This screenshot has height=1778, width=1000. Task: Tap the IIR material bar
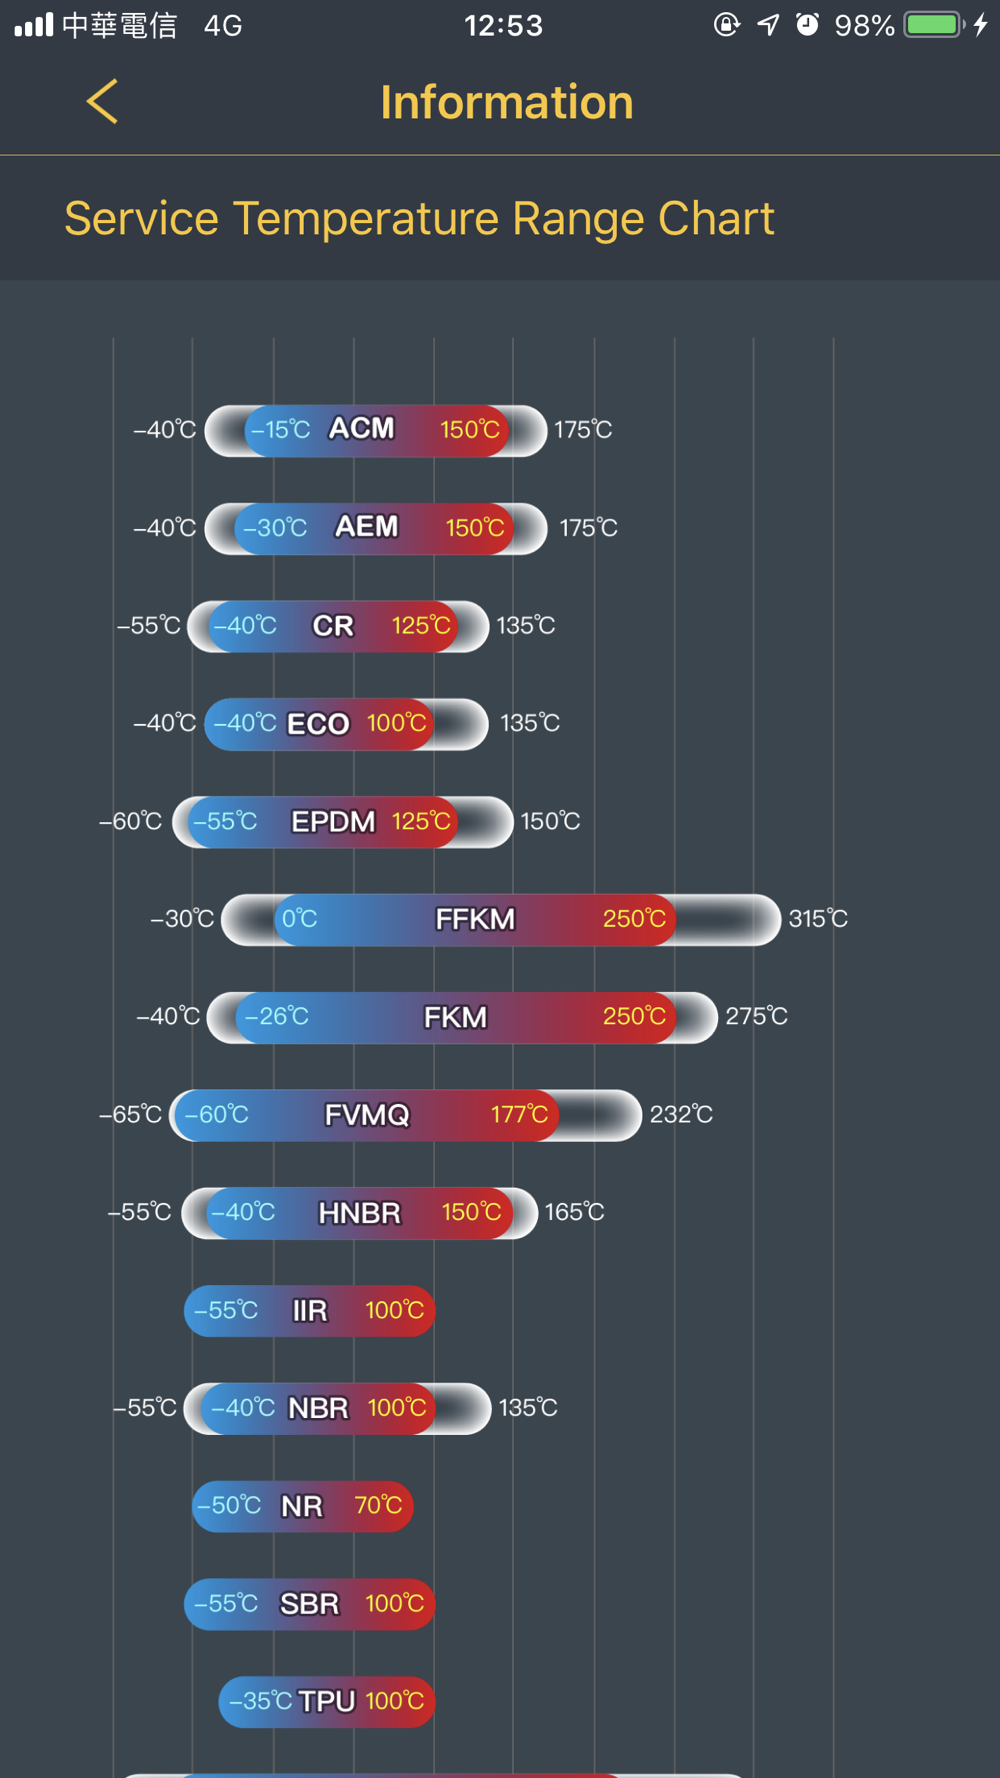(x=309, y=1310)
